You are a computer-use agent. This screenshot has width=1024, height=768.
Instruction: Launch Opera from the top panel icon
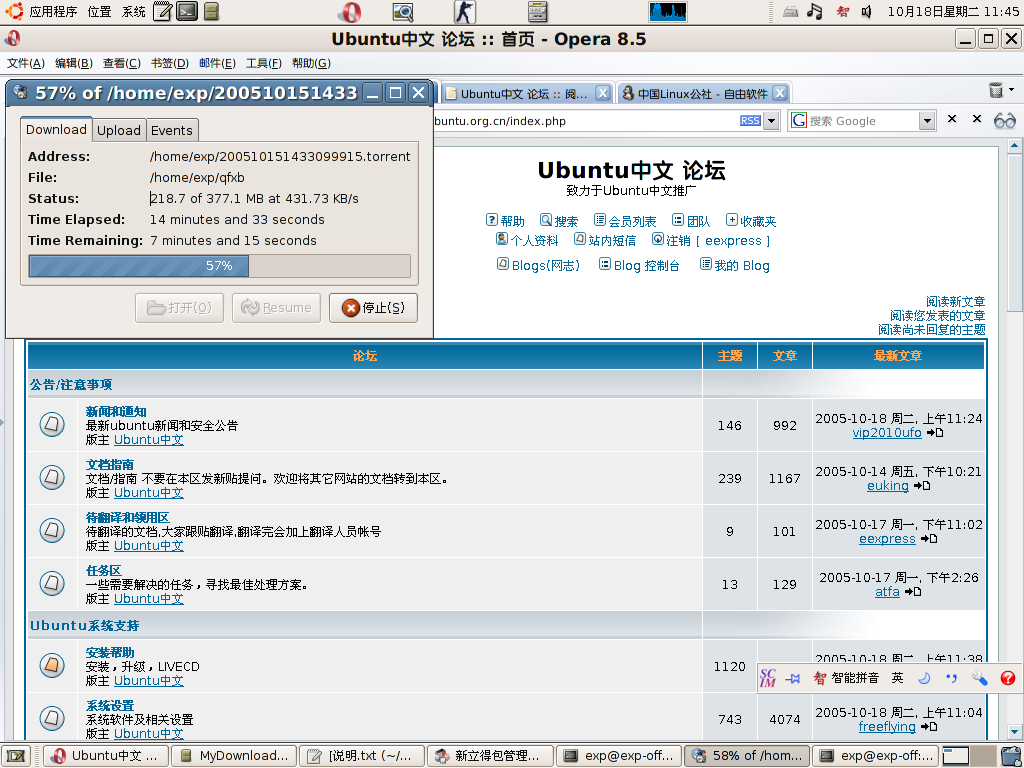(350, 12)
